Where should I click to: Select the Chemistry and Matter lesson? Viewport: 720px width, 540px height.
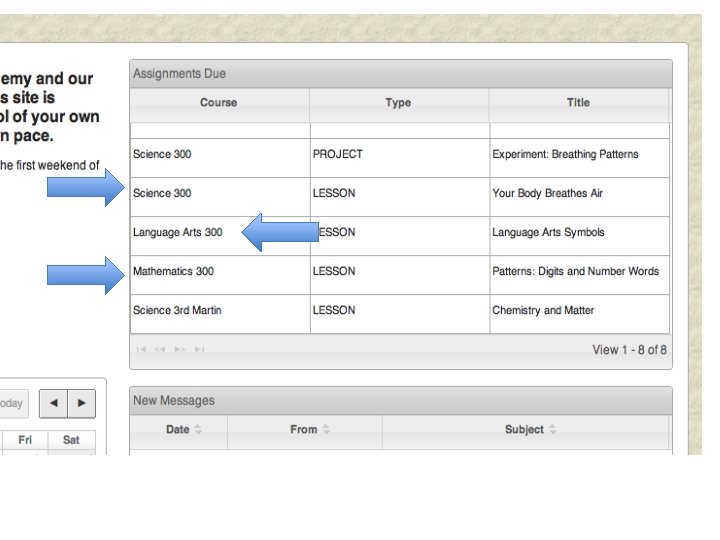click(543, 311)
